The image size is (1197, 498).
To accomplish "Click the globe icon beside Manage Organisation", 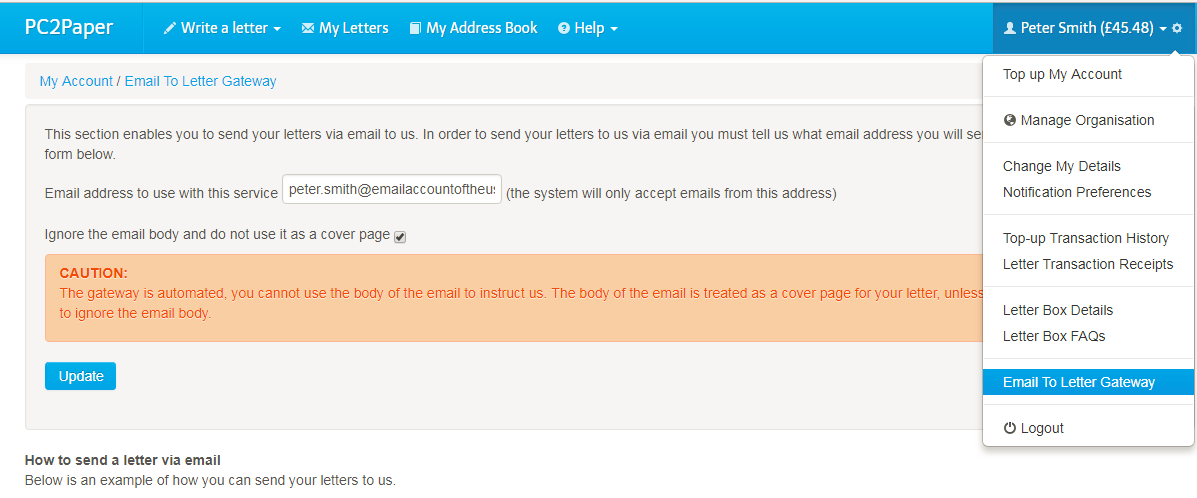I will click(x=1010, y=121).
